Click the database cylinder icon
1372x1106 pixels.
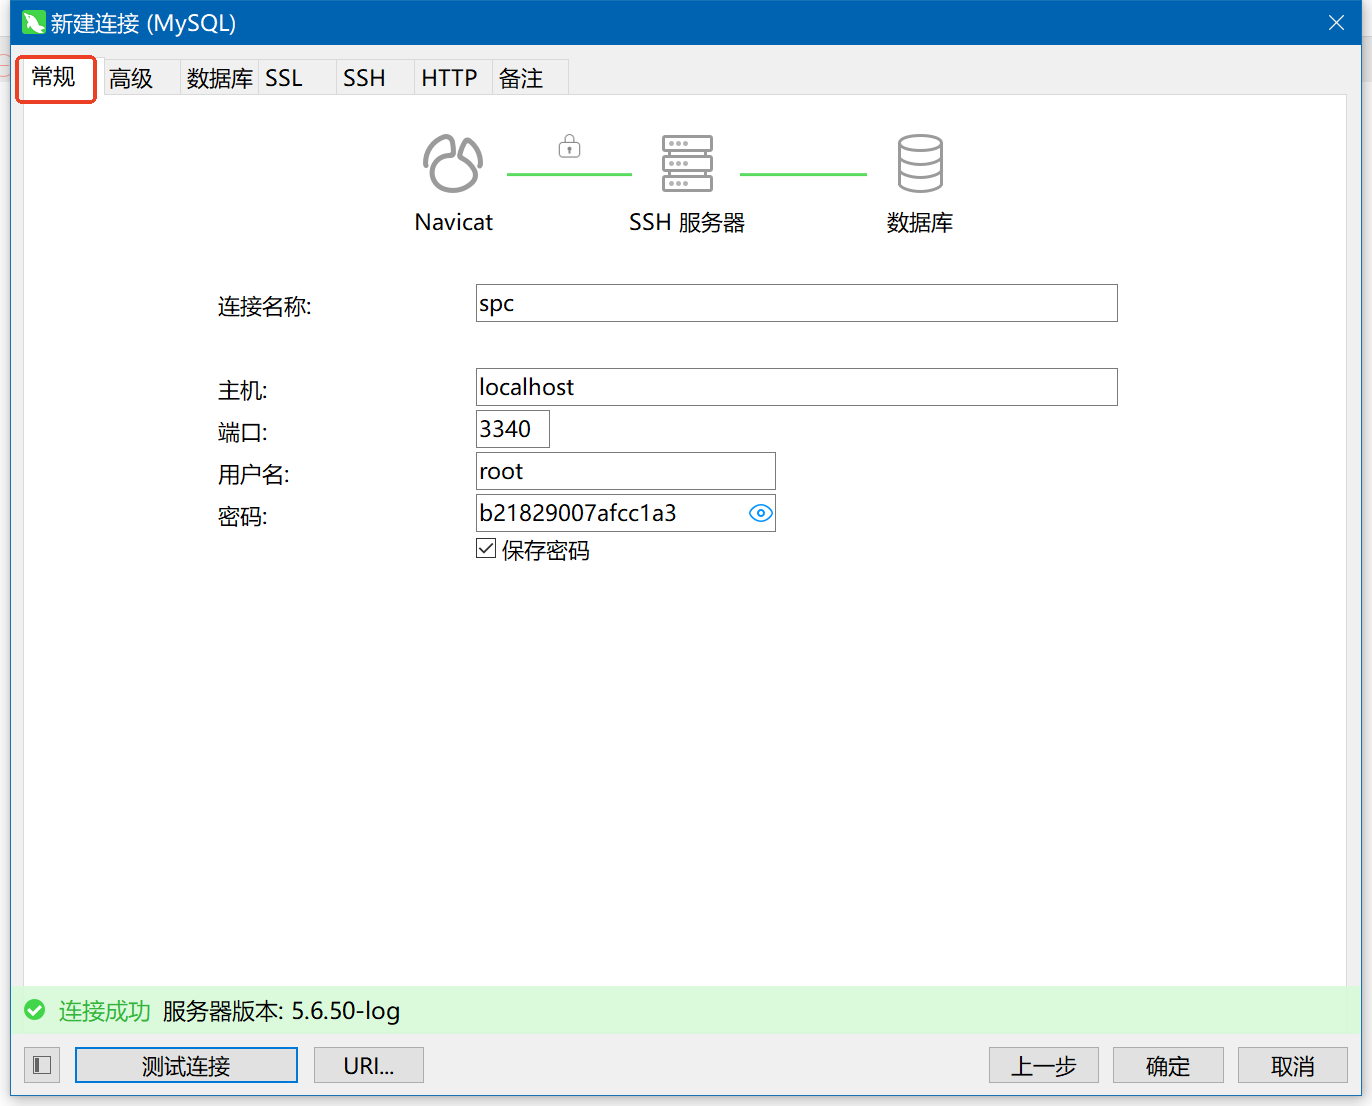pos(919,163)
